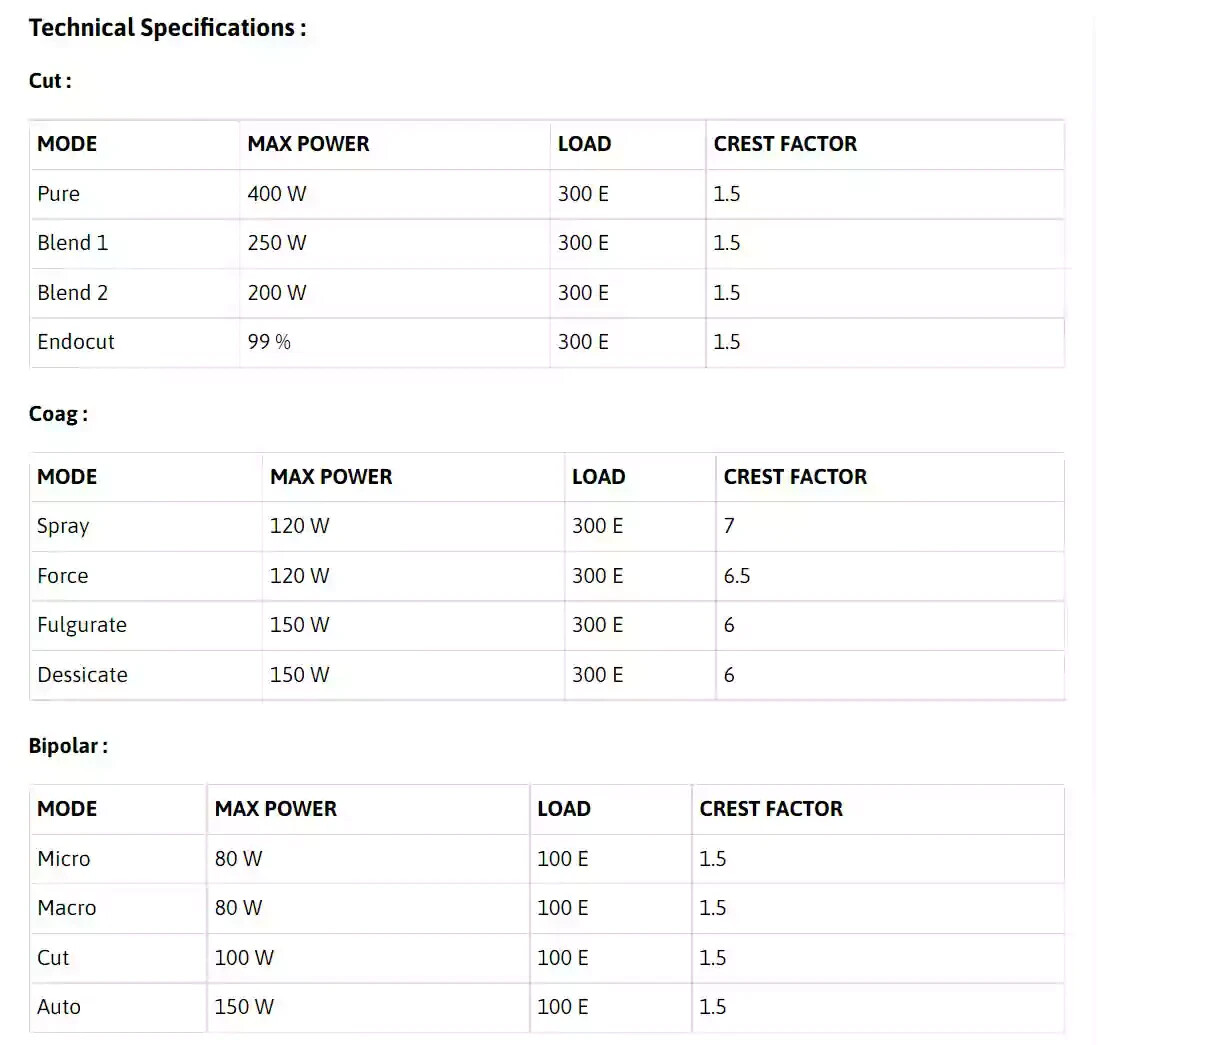Click the Bipolar section heading

(68, 746)
